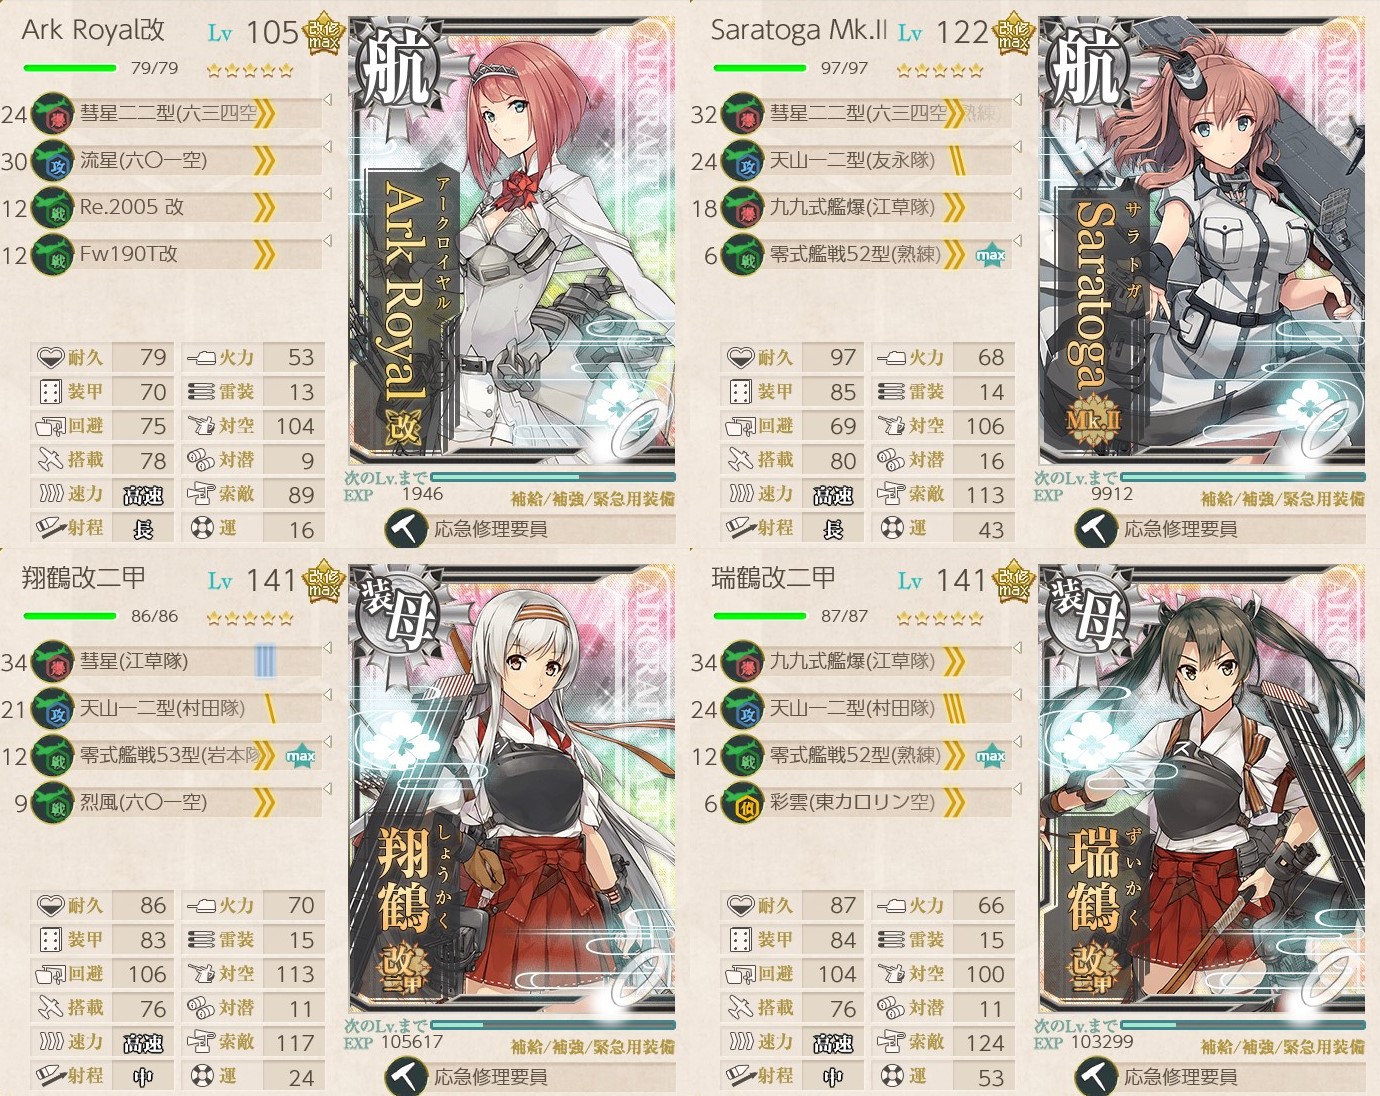Click the 改修max gold star next to Ark Royal's level
Viewport: 1380px width, 1096px height.
click(323, 34)
